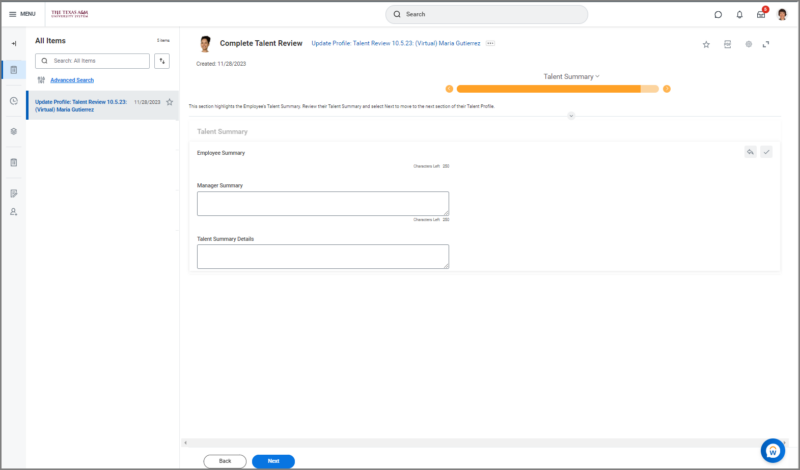Collapse the sidebar with the arrow icon
Image resolution: width=800 pixels, height=470 pixels.
coord(14,43)
